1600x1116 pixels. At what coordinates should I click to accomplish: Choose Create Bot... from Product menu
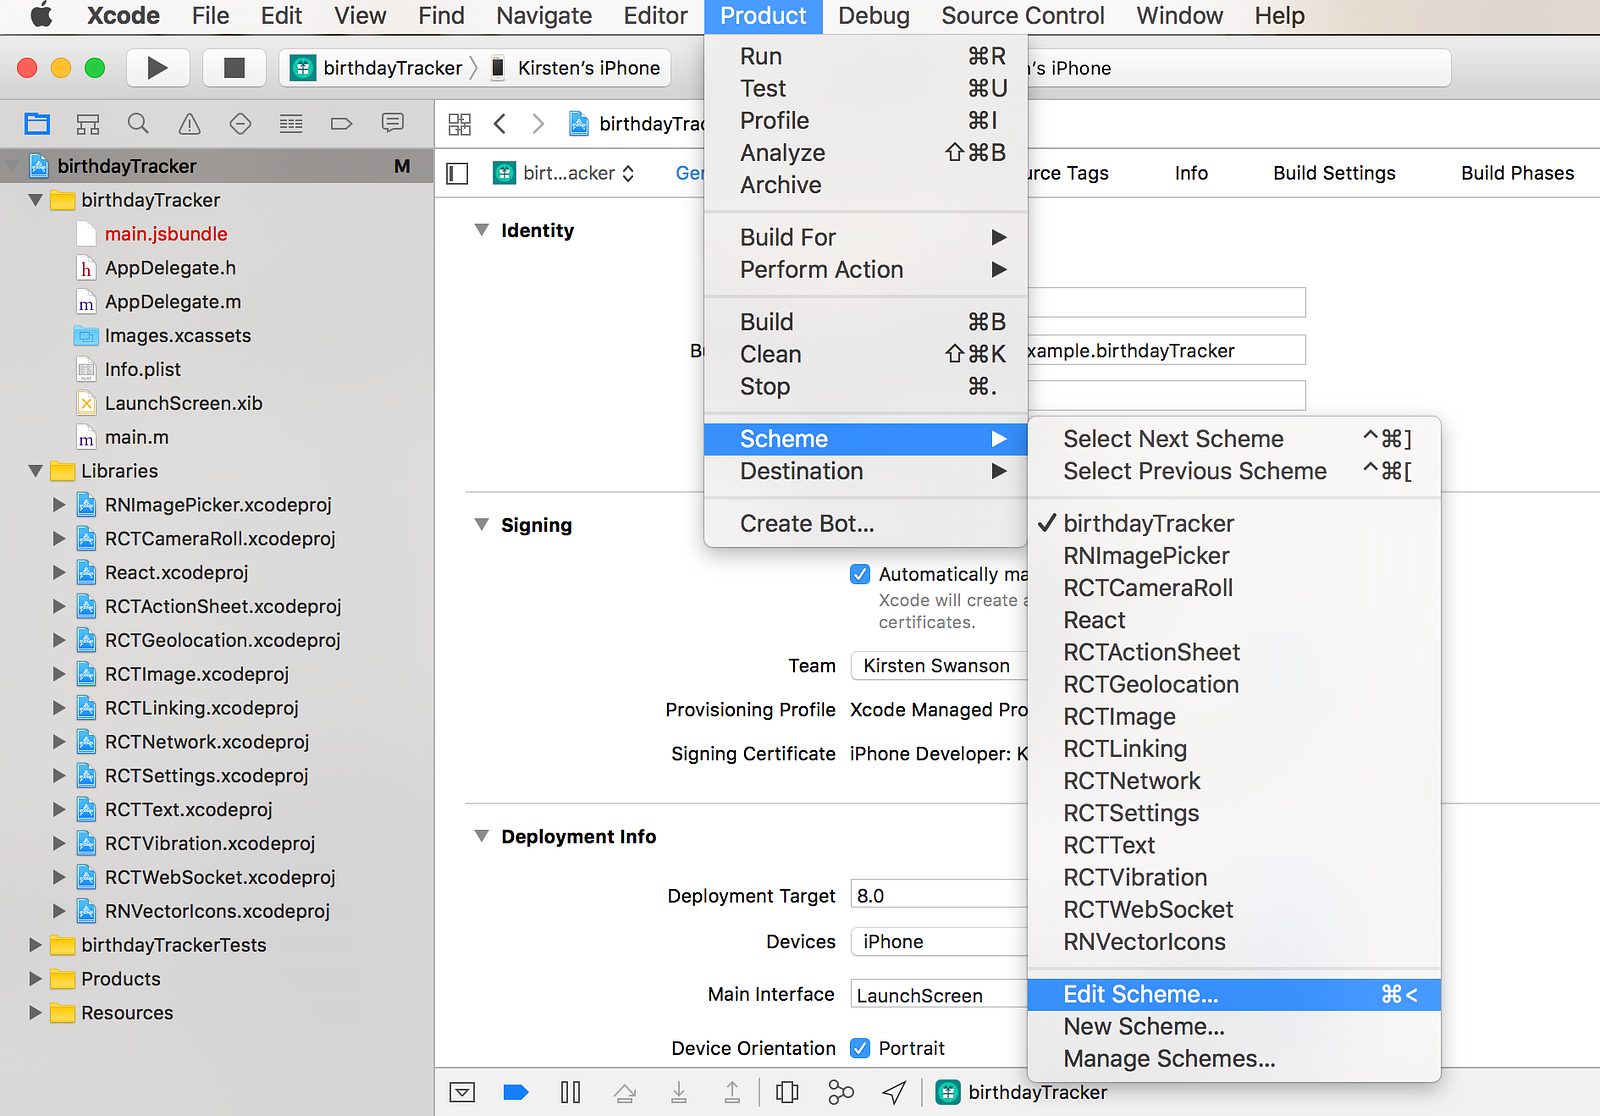866,524
